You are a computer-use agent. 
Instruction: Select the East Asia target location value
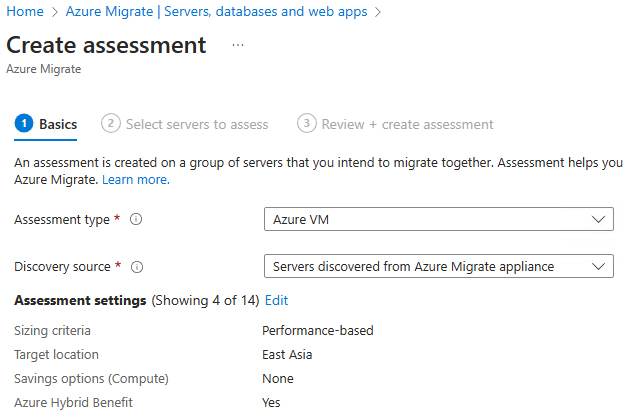pyautogui.click(x=287, y=354)
